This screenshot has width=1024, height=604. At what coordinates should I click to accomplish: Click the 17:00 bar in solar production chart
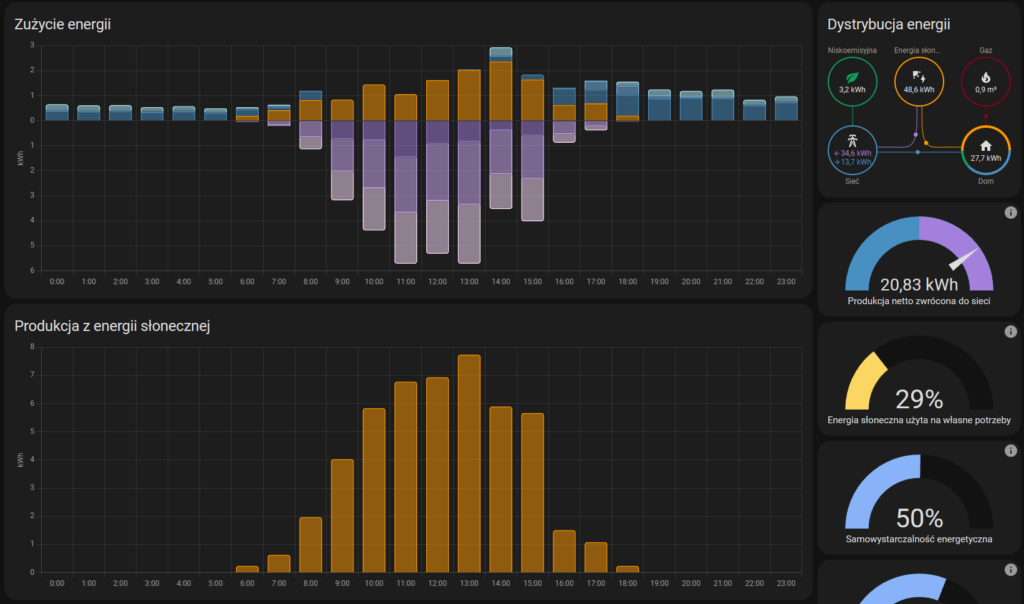[x=596, y=557]
